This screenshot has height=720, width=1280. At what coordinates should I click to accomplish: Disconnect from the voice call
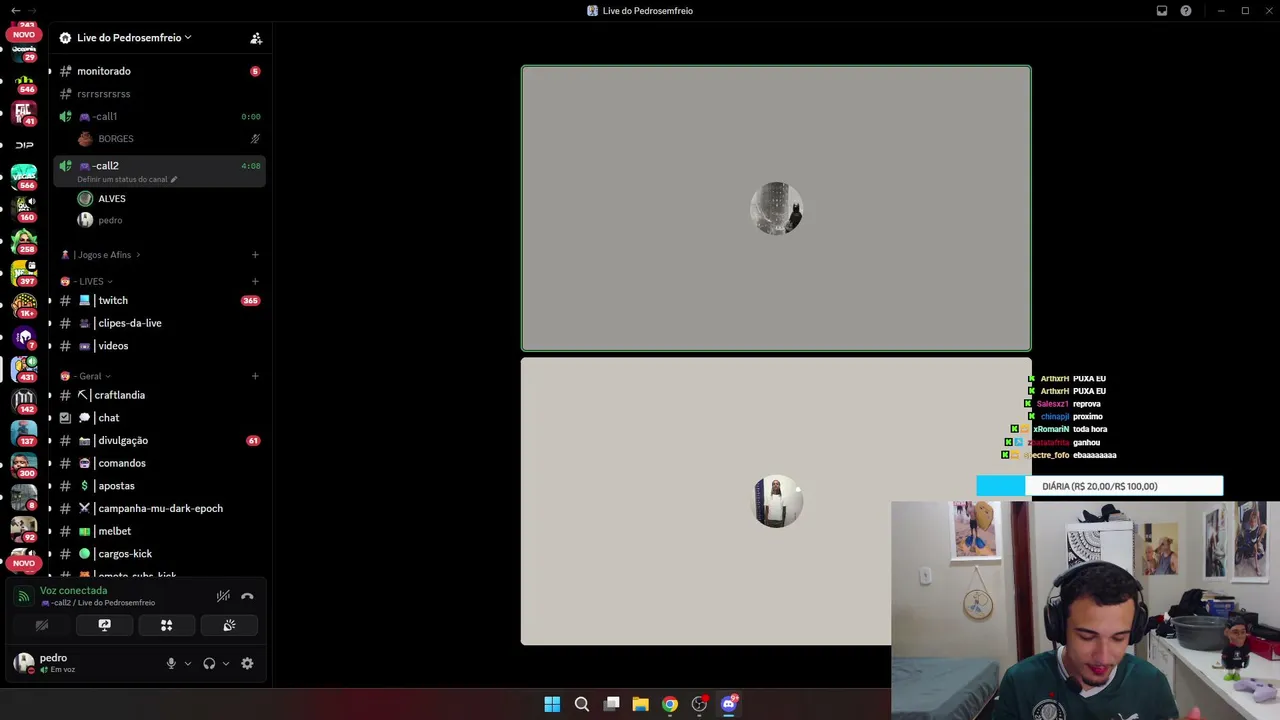pyautogui.click(x=247, y=596)
